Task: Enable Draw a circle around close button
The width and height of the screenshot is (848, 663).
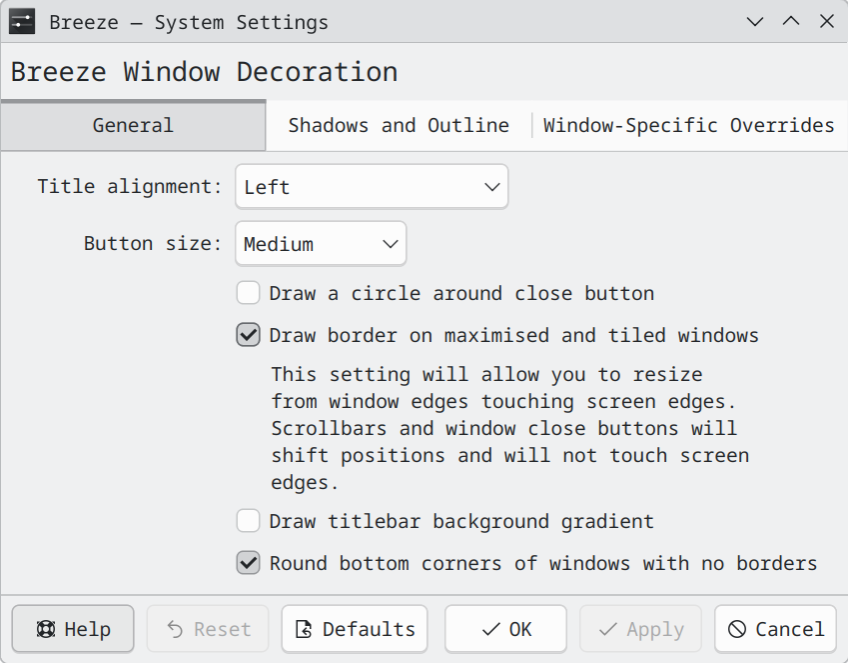Action: [x=248, y=293]
